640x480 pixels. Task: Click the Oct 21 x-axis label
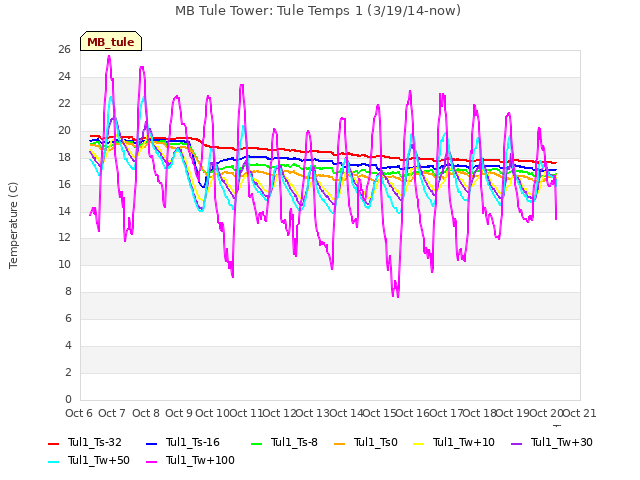click(580, 413)
